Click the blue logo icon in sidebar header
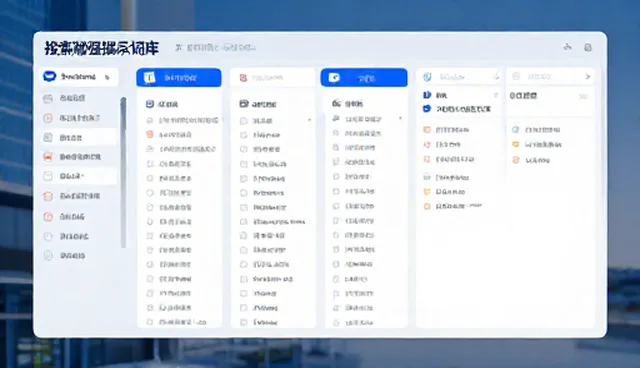The height and width of the screenshot is (368, 640). (49, 76)
